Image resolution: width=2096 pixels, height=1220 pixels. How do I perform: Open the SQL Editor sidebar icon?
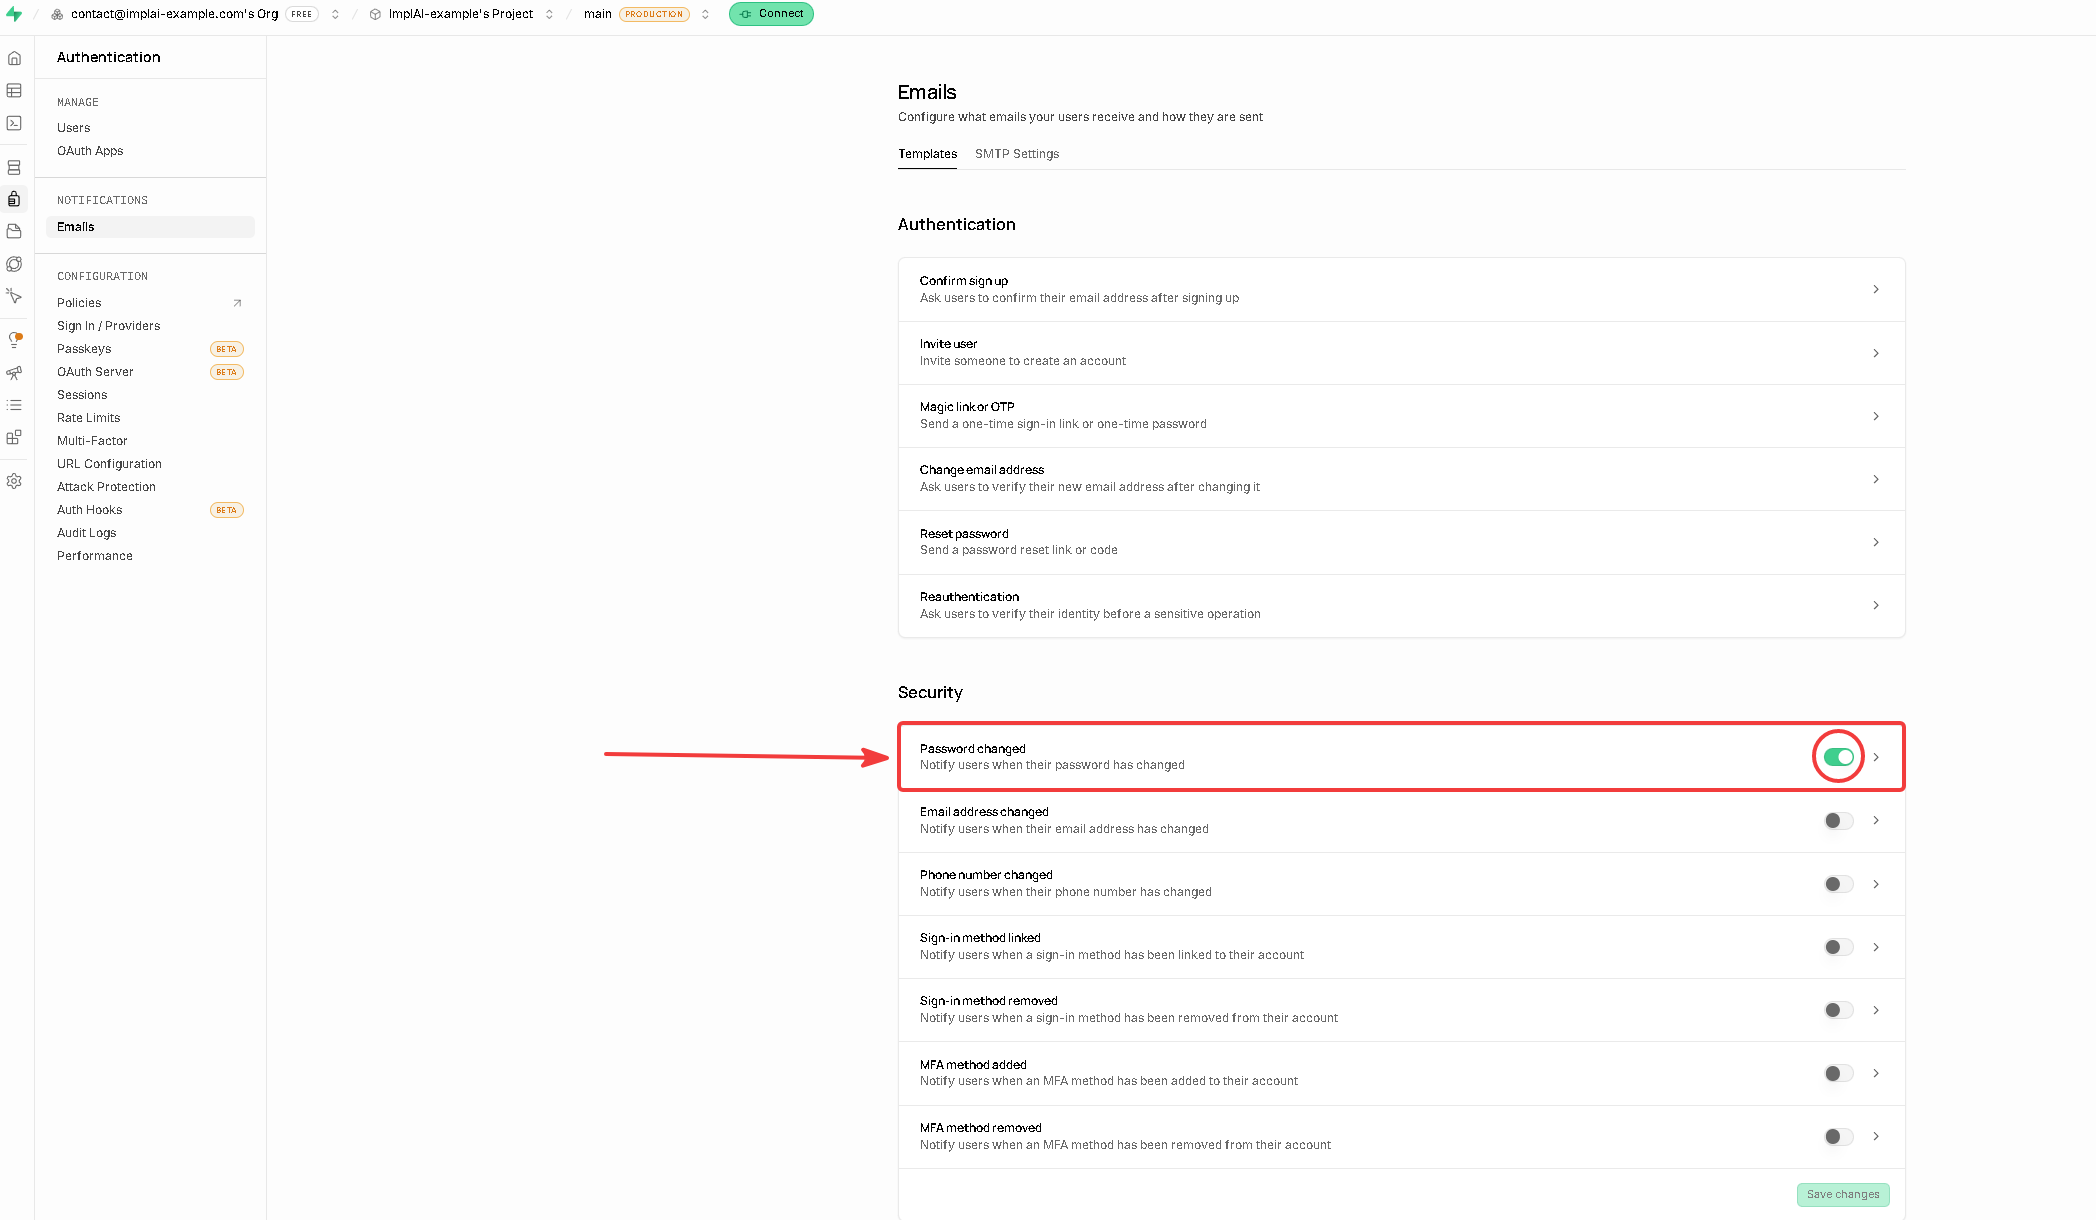click(x=14, y=123)
